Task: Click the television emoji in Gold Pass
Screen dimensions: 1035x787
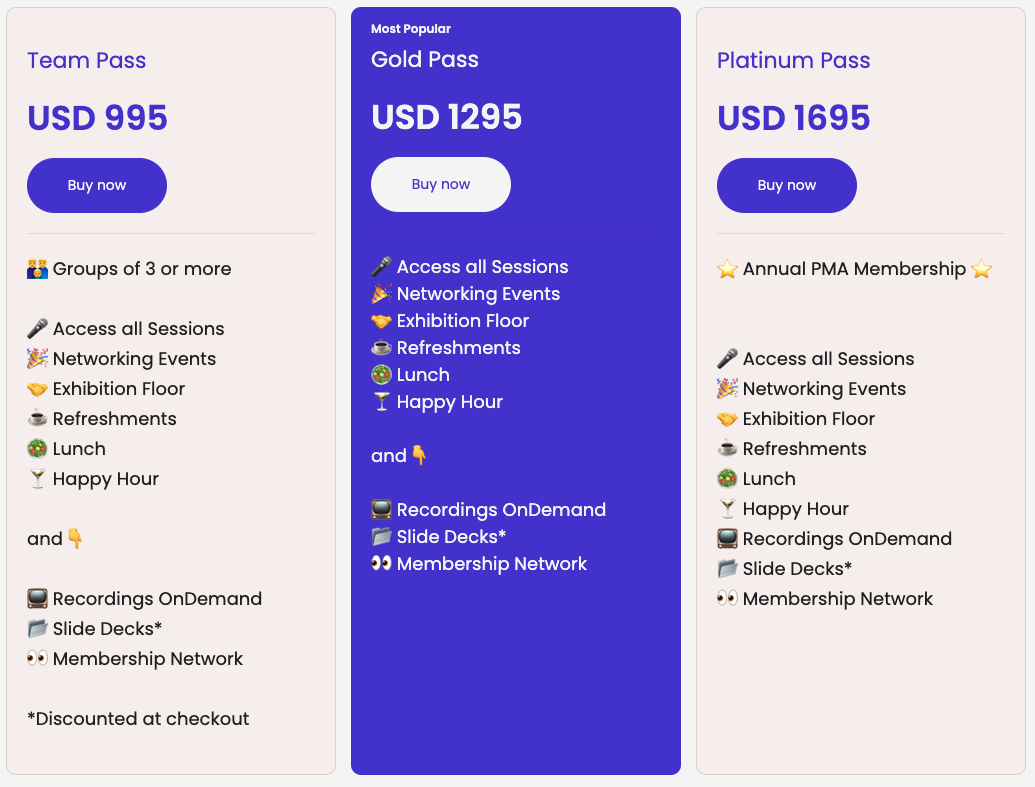Action: pos(382,510)
